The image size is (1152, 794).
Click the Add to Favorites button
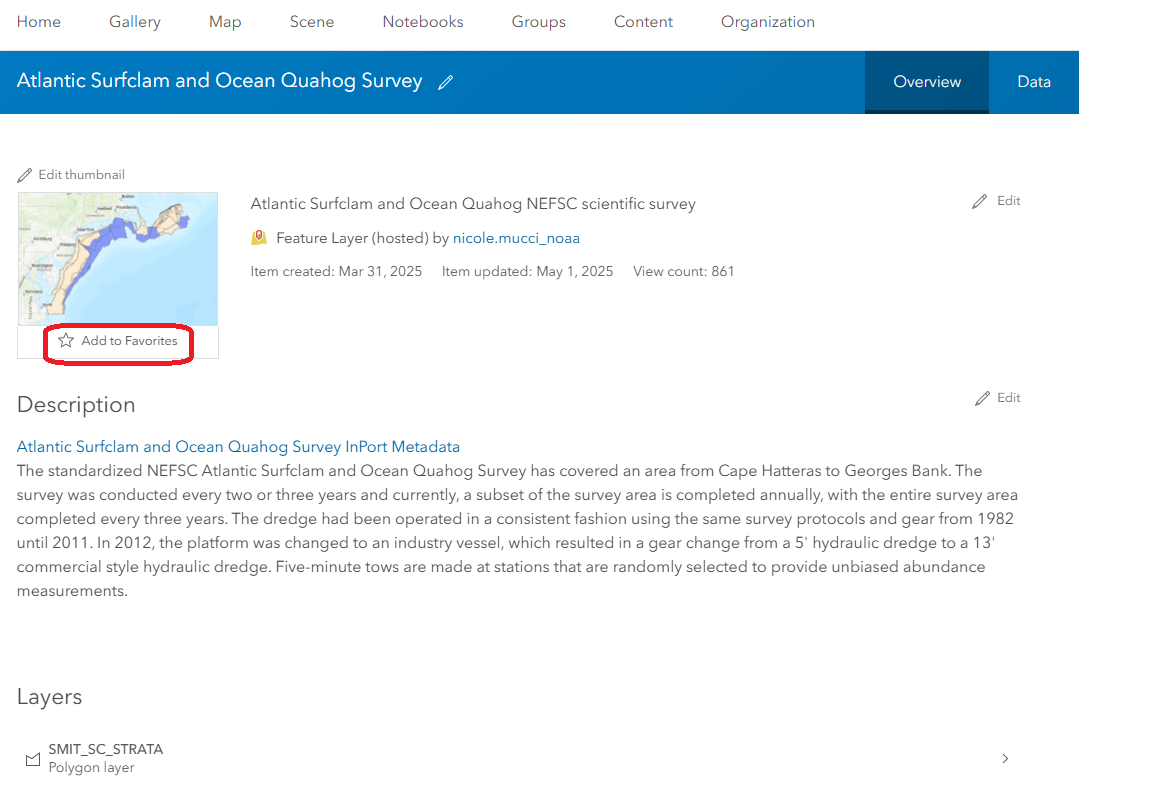[118, 342]
